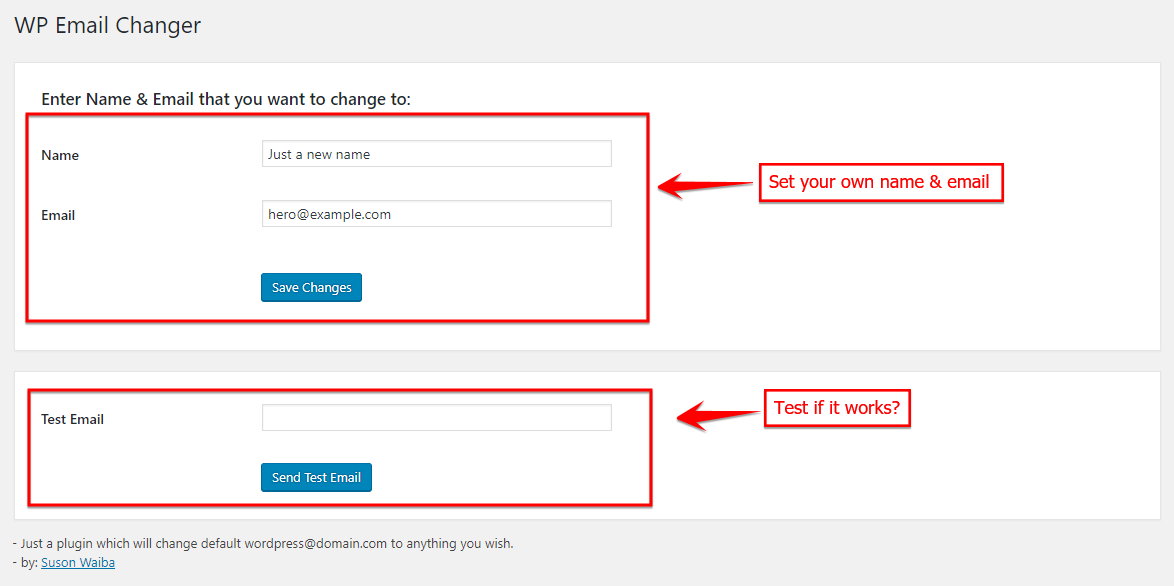Click the 'Just a new name' text
Screen dimensions: 1174x586
coord(319,155)
